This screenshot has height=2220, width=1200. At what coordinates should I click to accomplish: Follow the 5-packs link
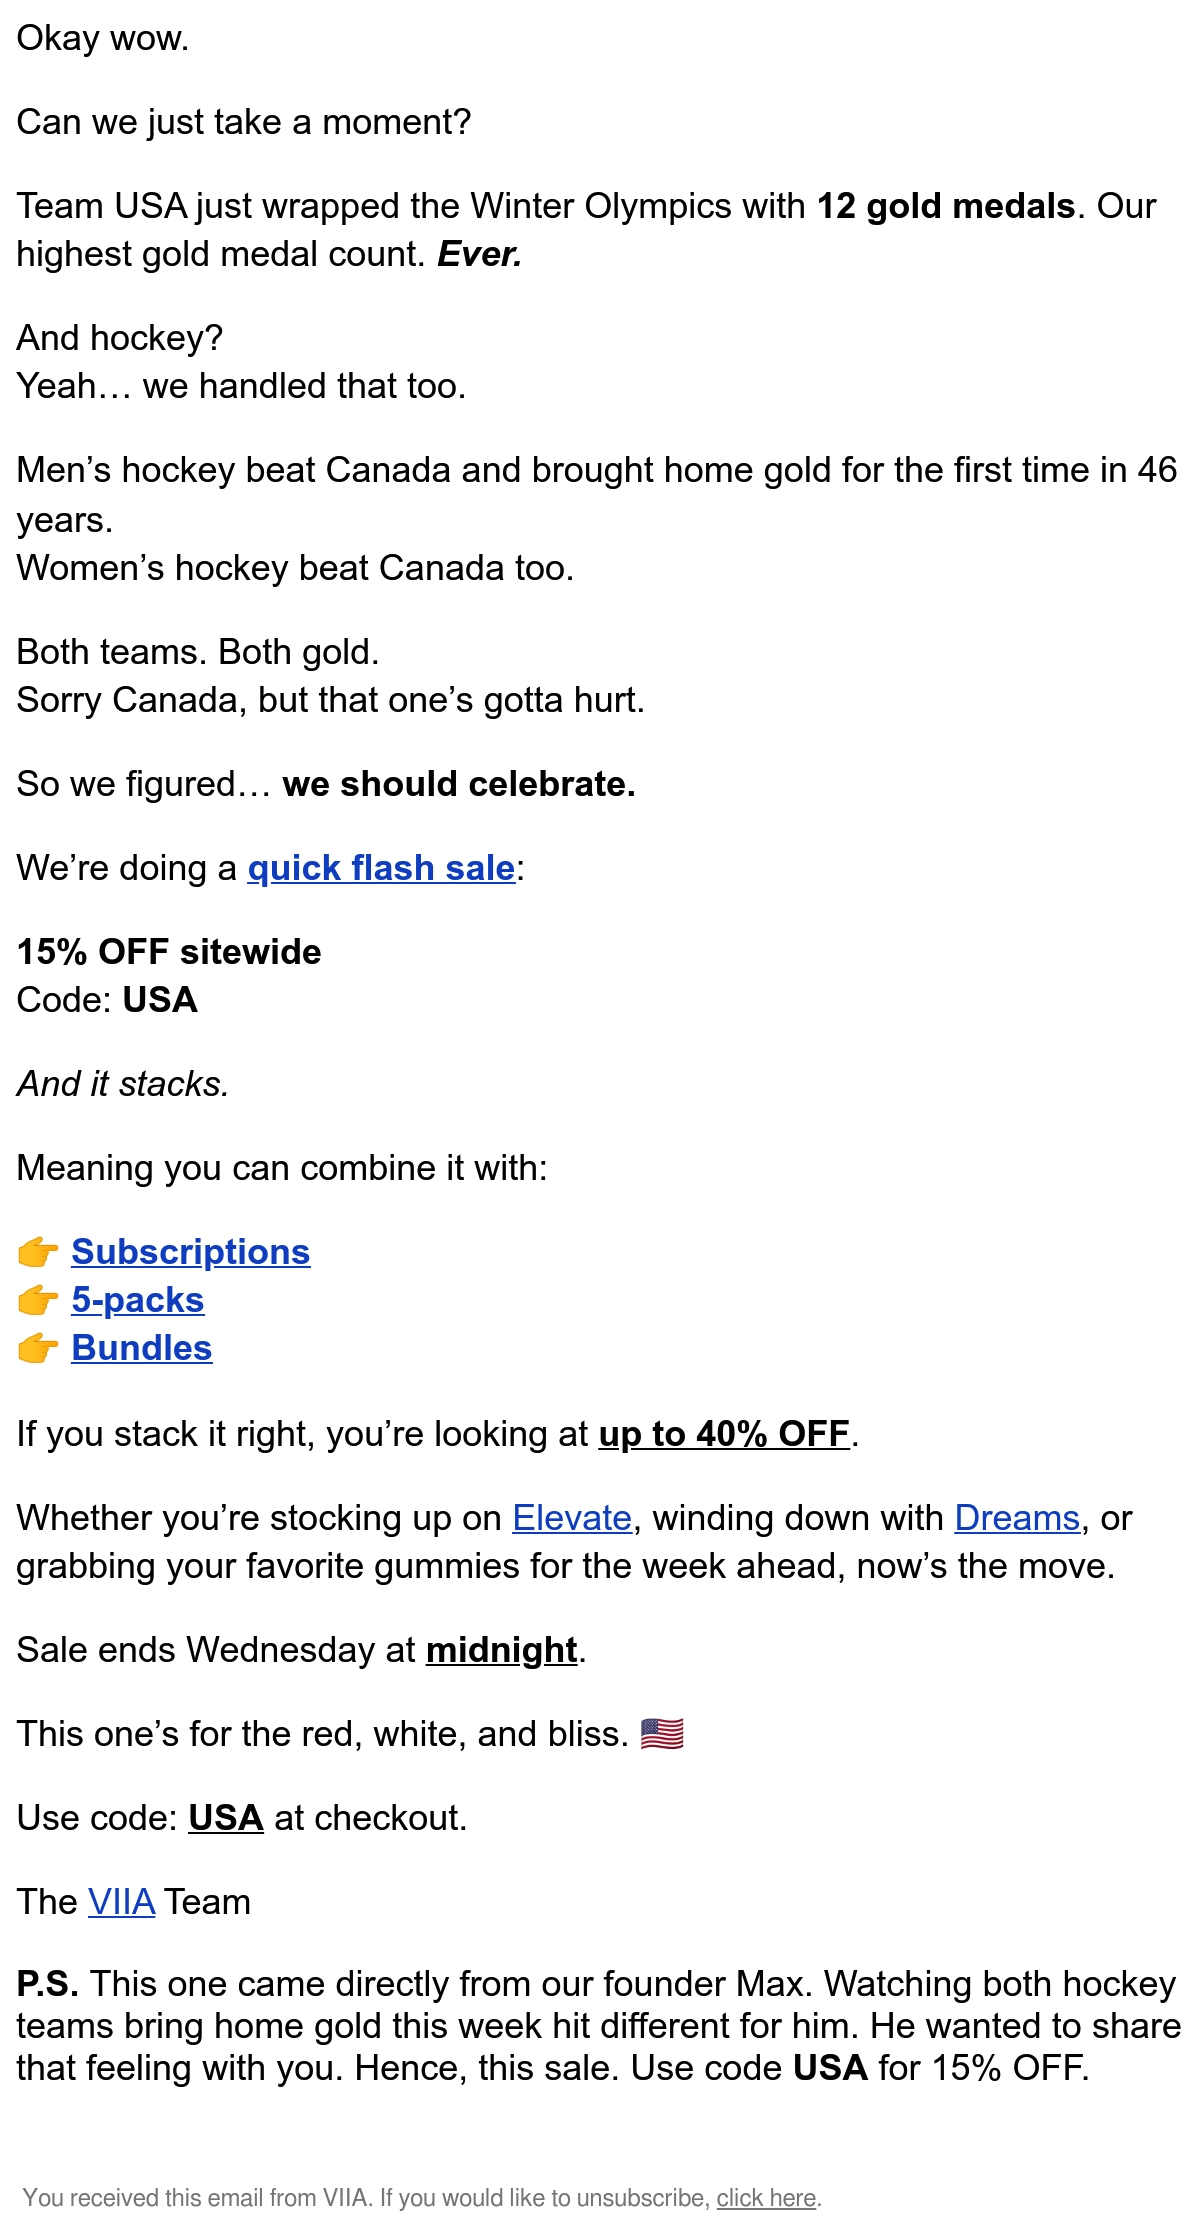138,1300
